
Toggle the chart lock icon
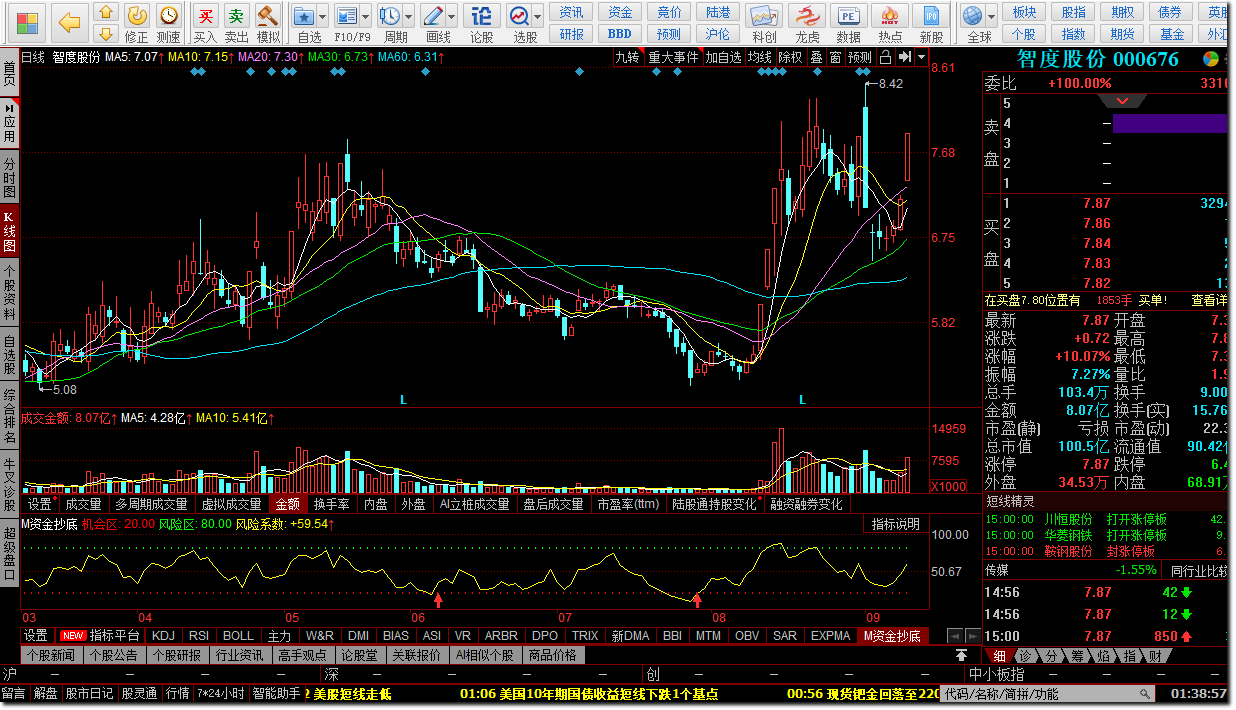pos(885,57)
